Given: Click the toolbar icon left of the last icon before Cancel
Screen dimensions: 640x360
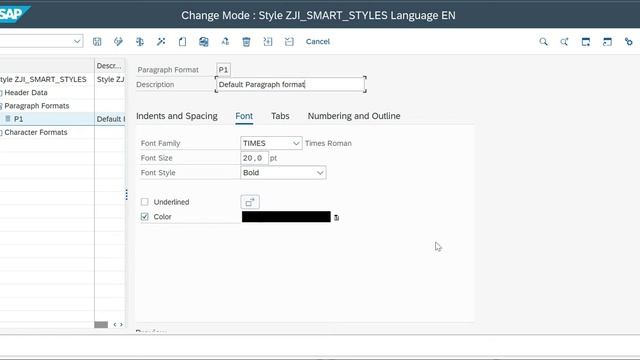Looking at the screenshot, I should pyautogui.click(x=268, y=42).
